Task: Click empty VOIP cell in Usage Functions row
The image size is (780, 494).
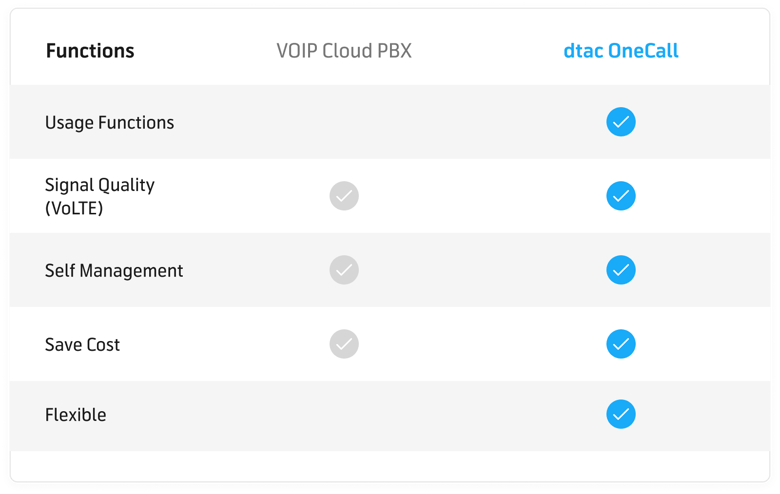Action: (x=344, y=122)
